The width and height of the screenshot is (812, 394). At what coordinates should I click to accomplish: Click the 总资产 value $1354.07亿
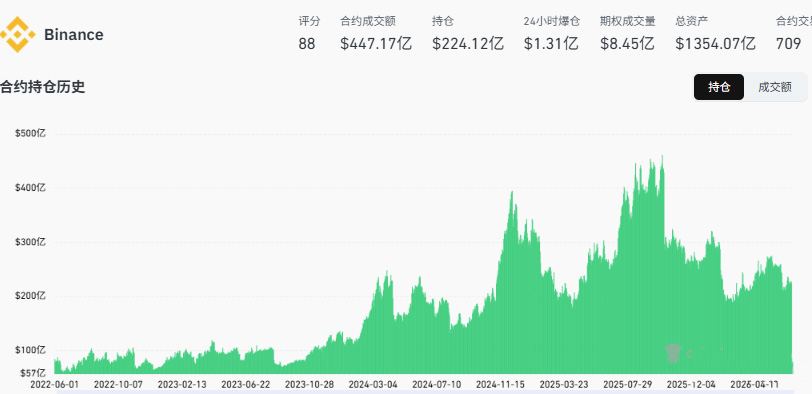point(715,43)
